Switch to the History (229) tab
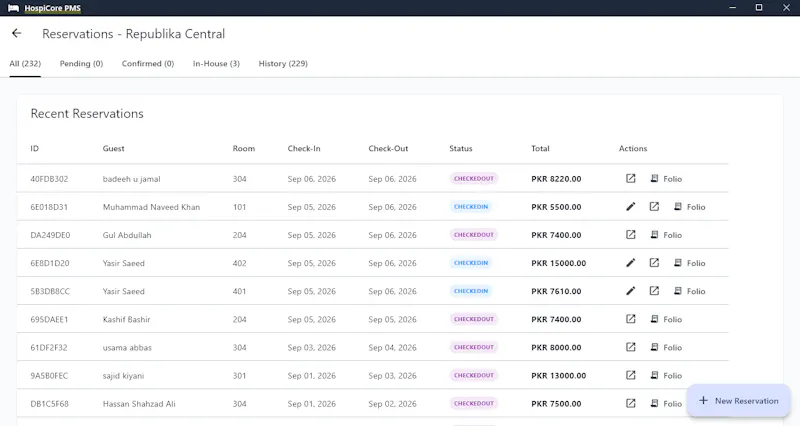The image size is (800, 426). 283,64
